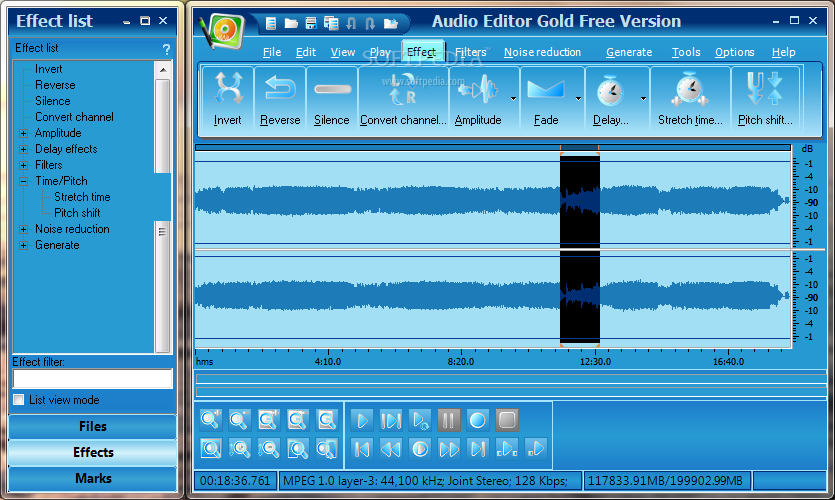835x500 pixels.
Task: Click the new file icon in the quick toolbar
Action: tap(271, 23)
